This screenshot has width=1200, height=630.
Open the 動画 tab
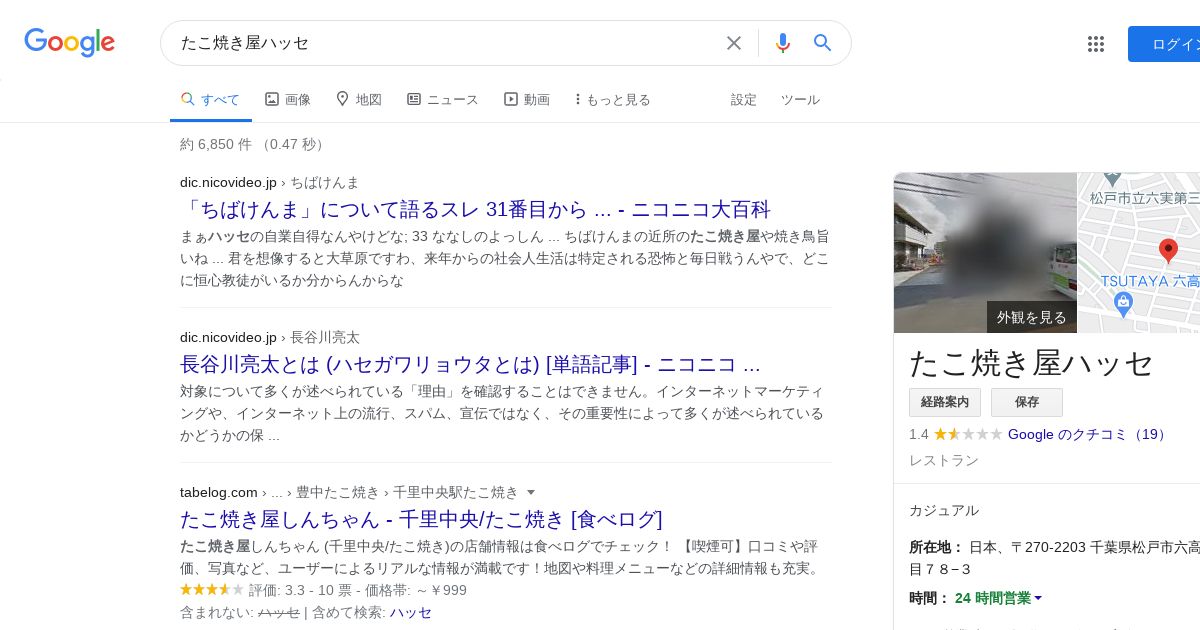[527, 99]
